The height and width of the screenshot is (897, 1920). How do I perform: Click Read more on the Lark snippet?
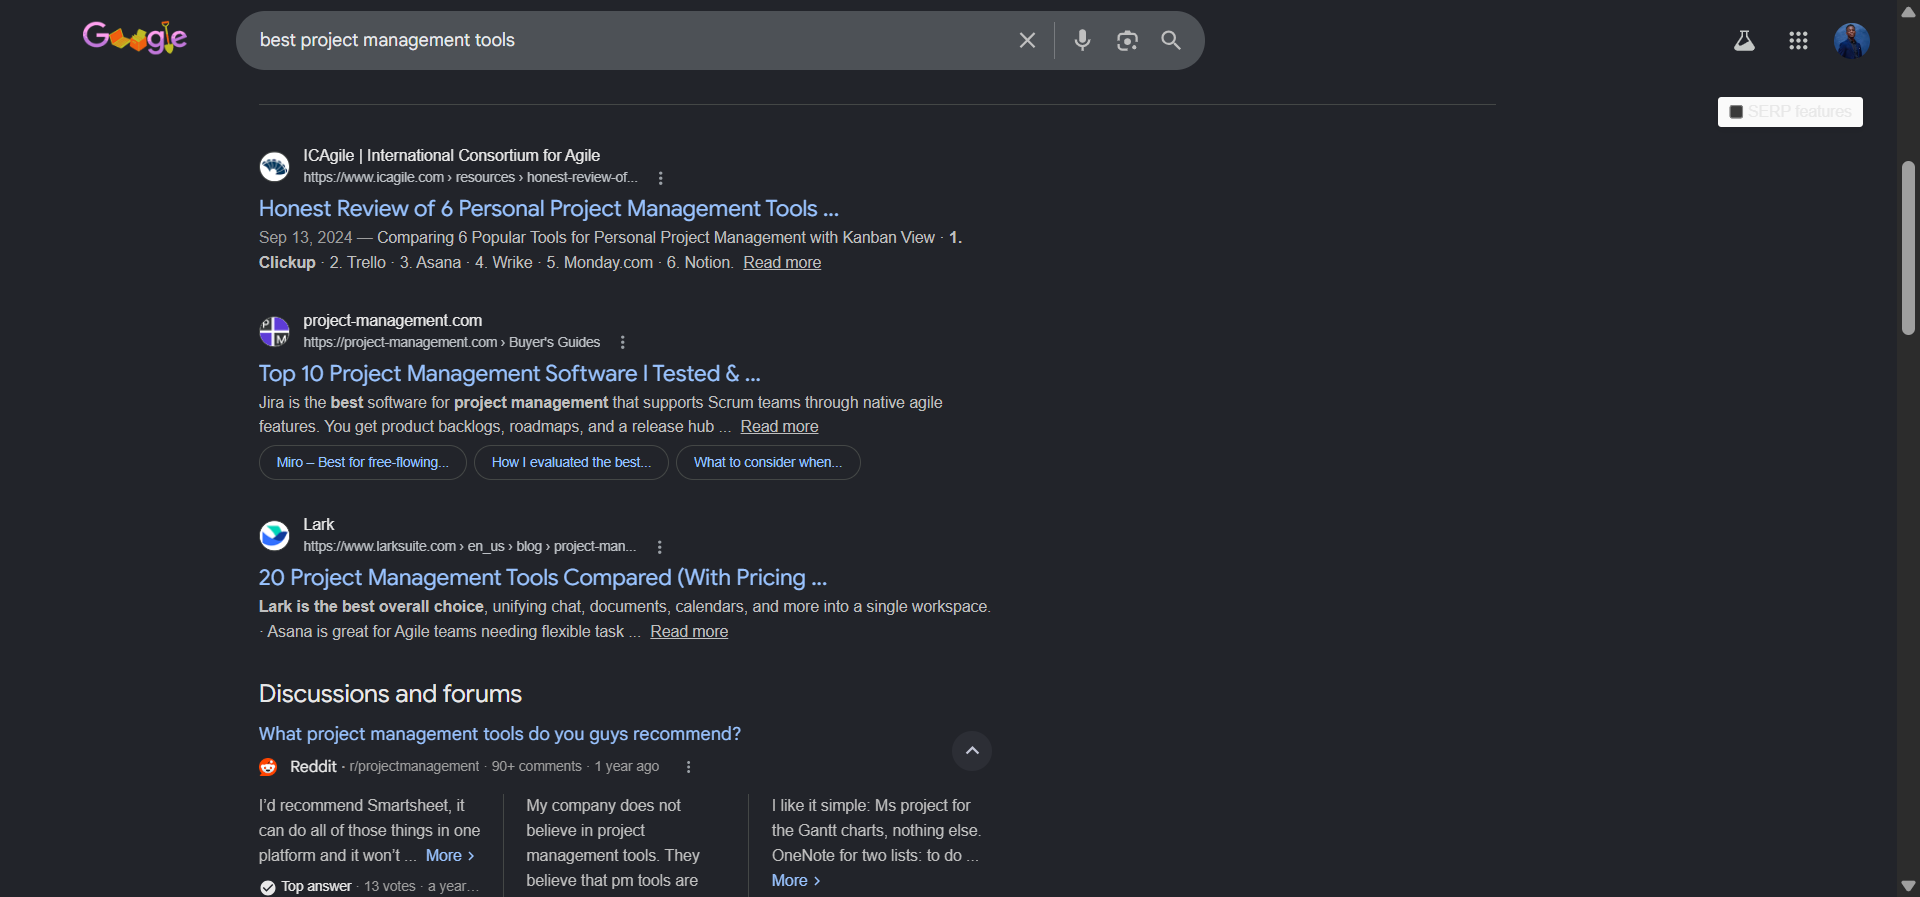[x=689, y=631]
